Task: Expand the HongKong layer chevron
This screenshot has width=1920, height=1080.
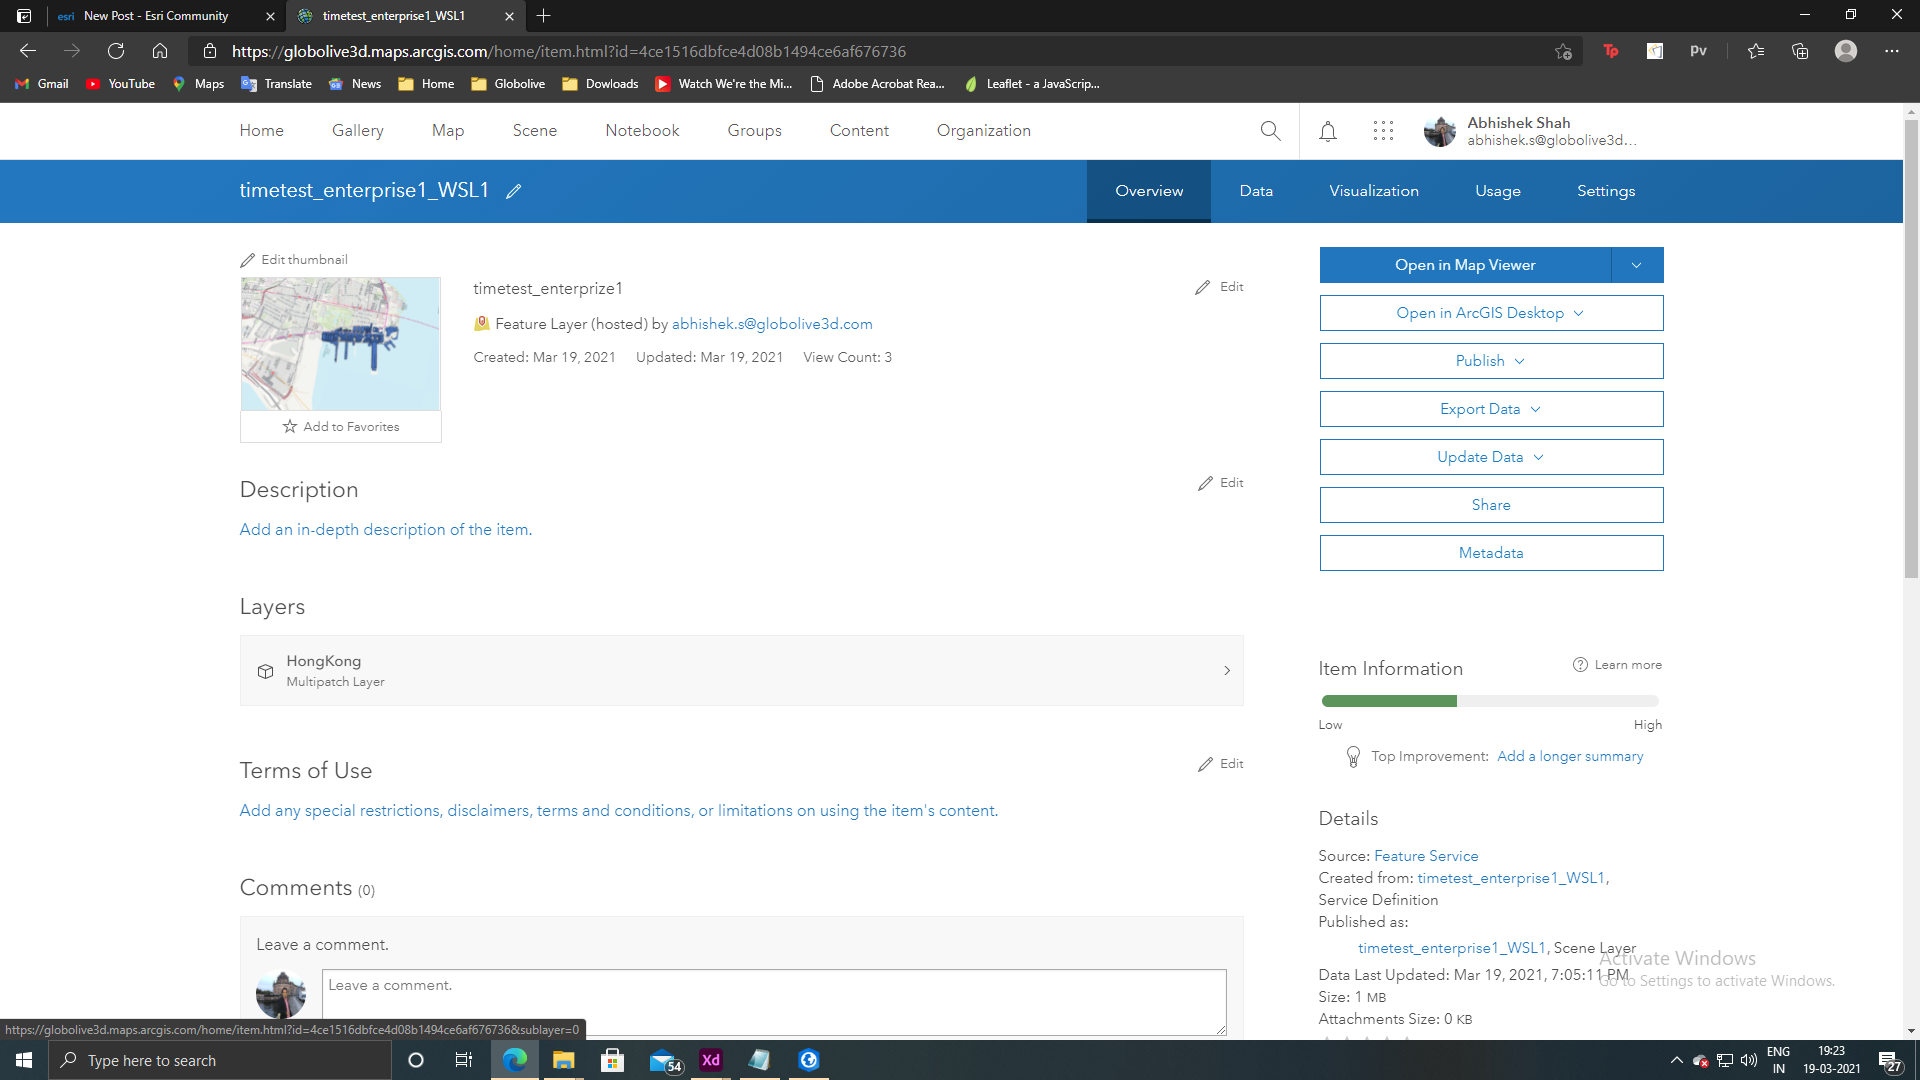Action: 1227,671
